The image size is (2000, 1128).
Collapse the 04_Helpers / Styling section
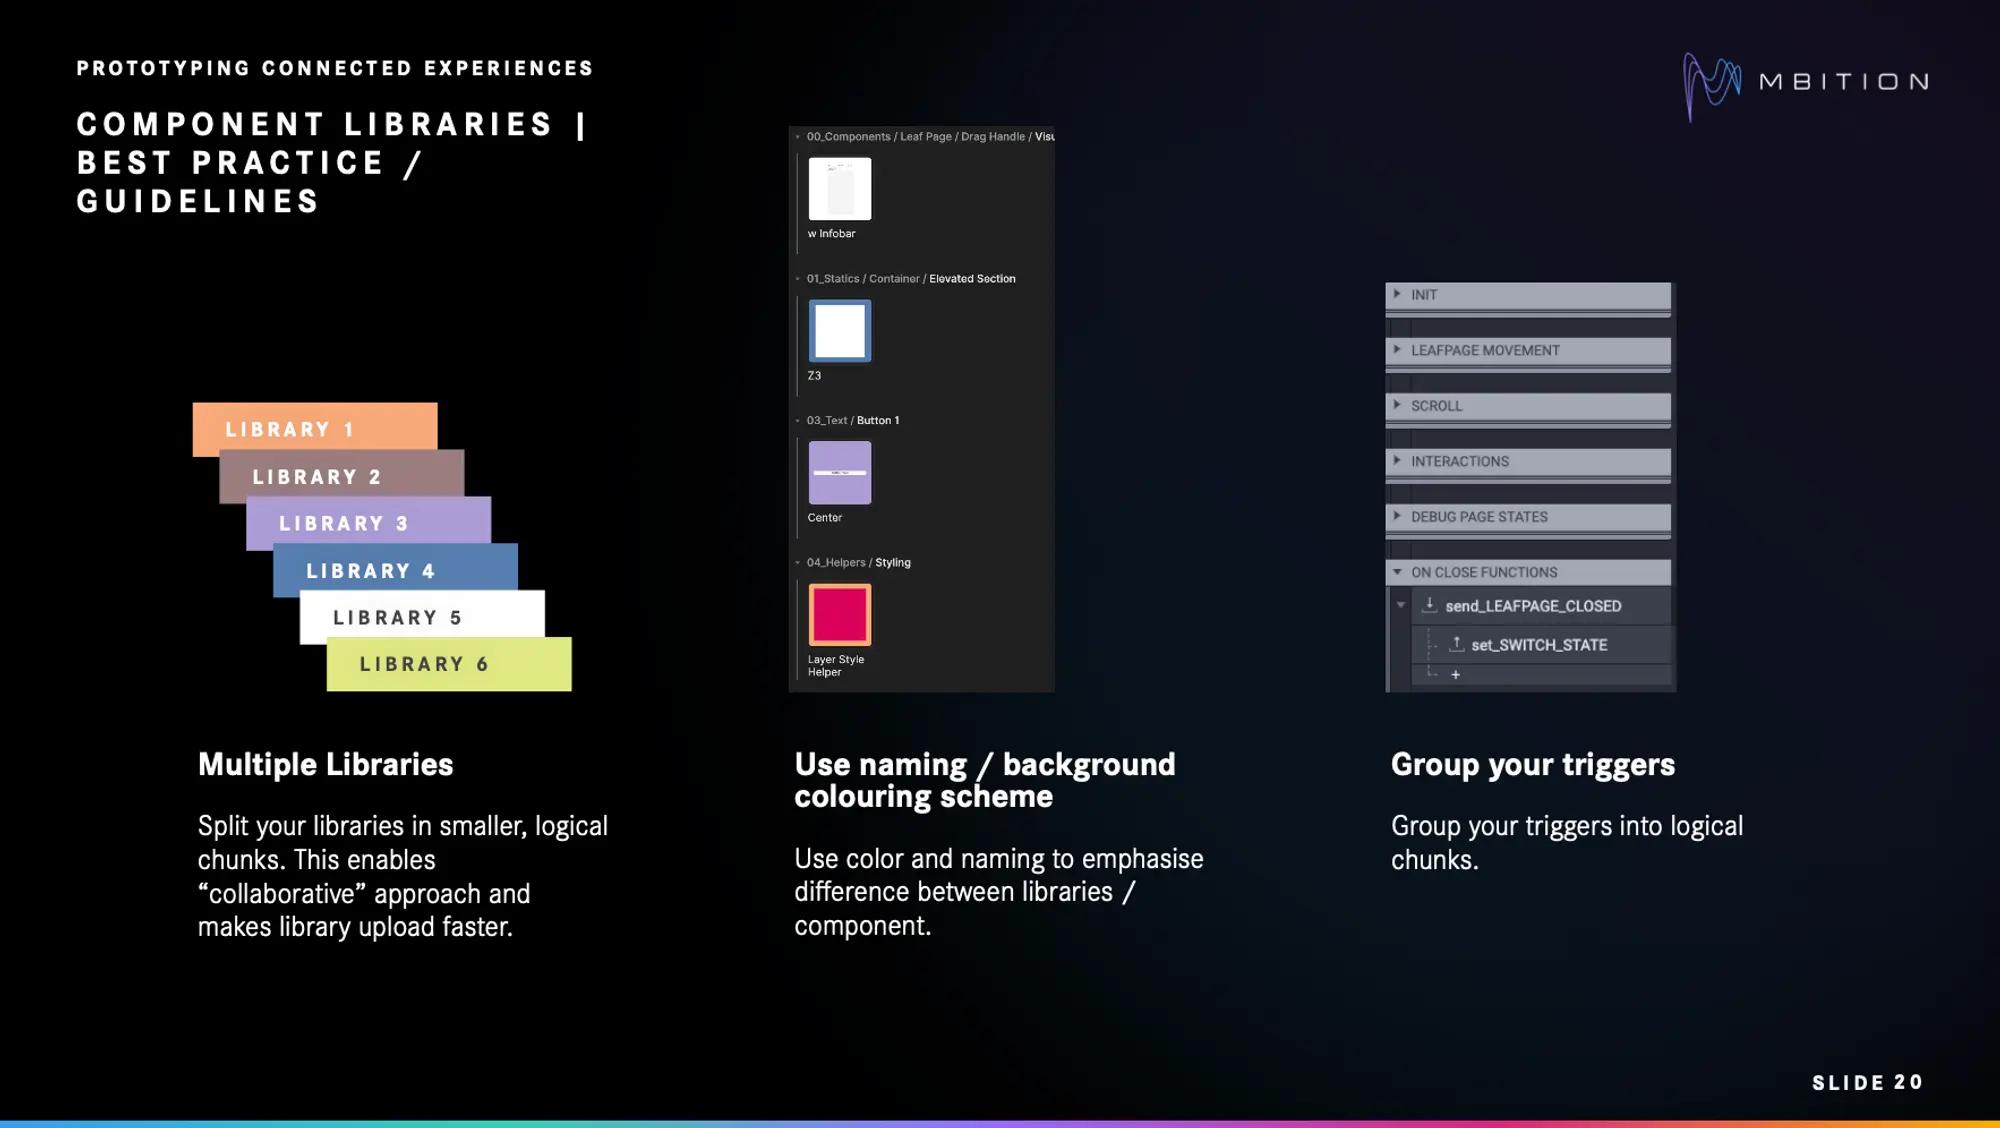(797, 563)
